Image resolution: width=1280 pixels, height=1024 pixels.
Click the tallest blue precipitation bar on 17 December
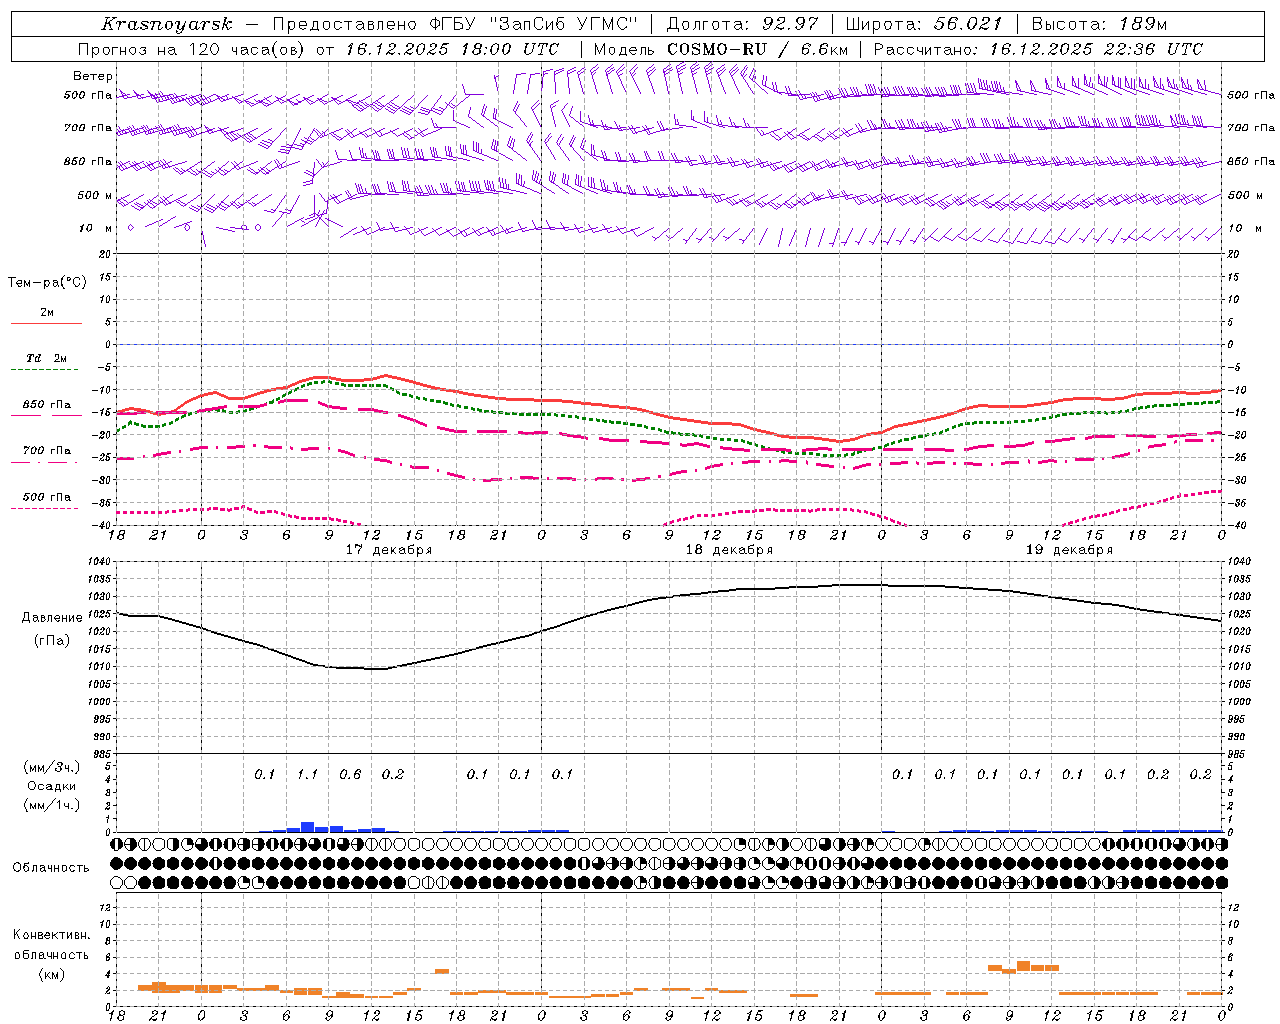click(308, 827)
